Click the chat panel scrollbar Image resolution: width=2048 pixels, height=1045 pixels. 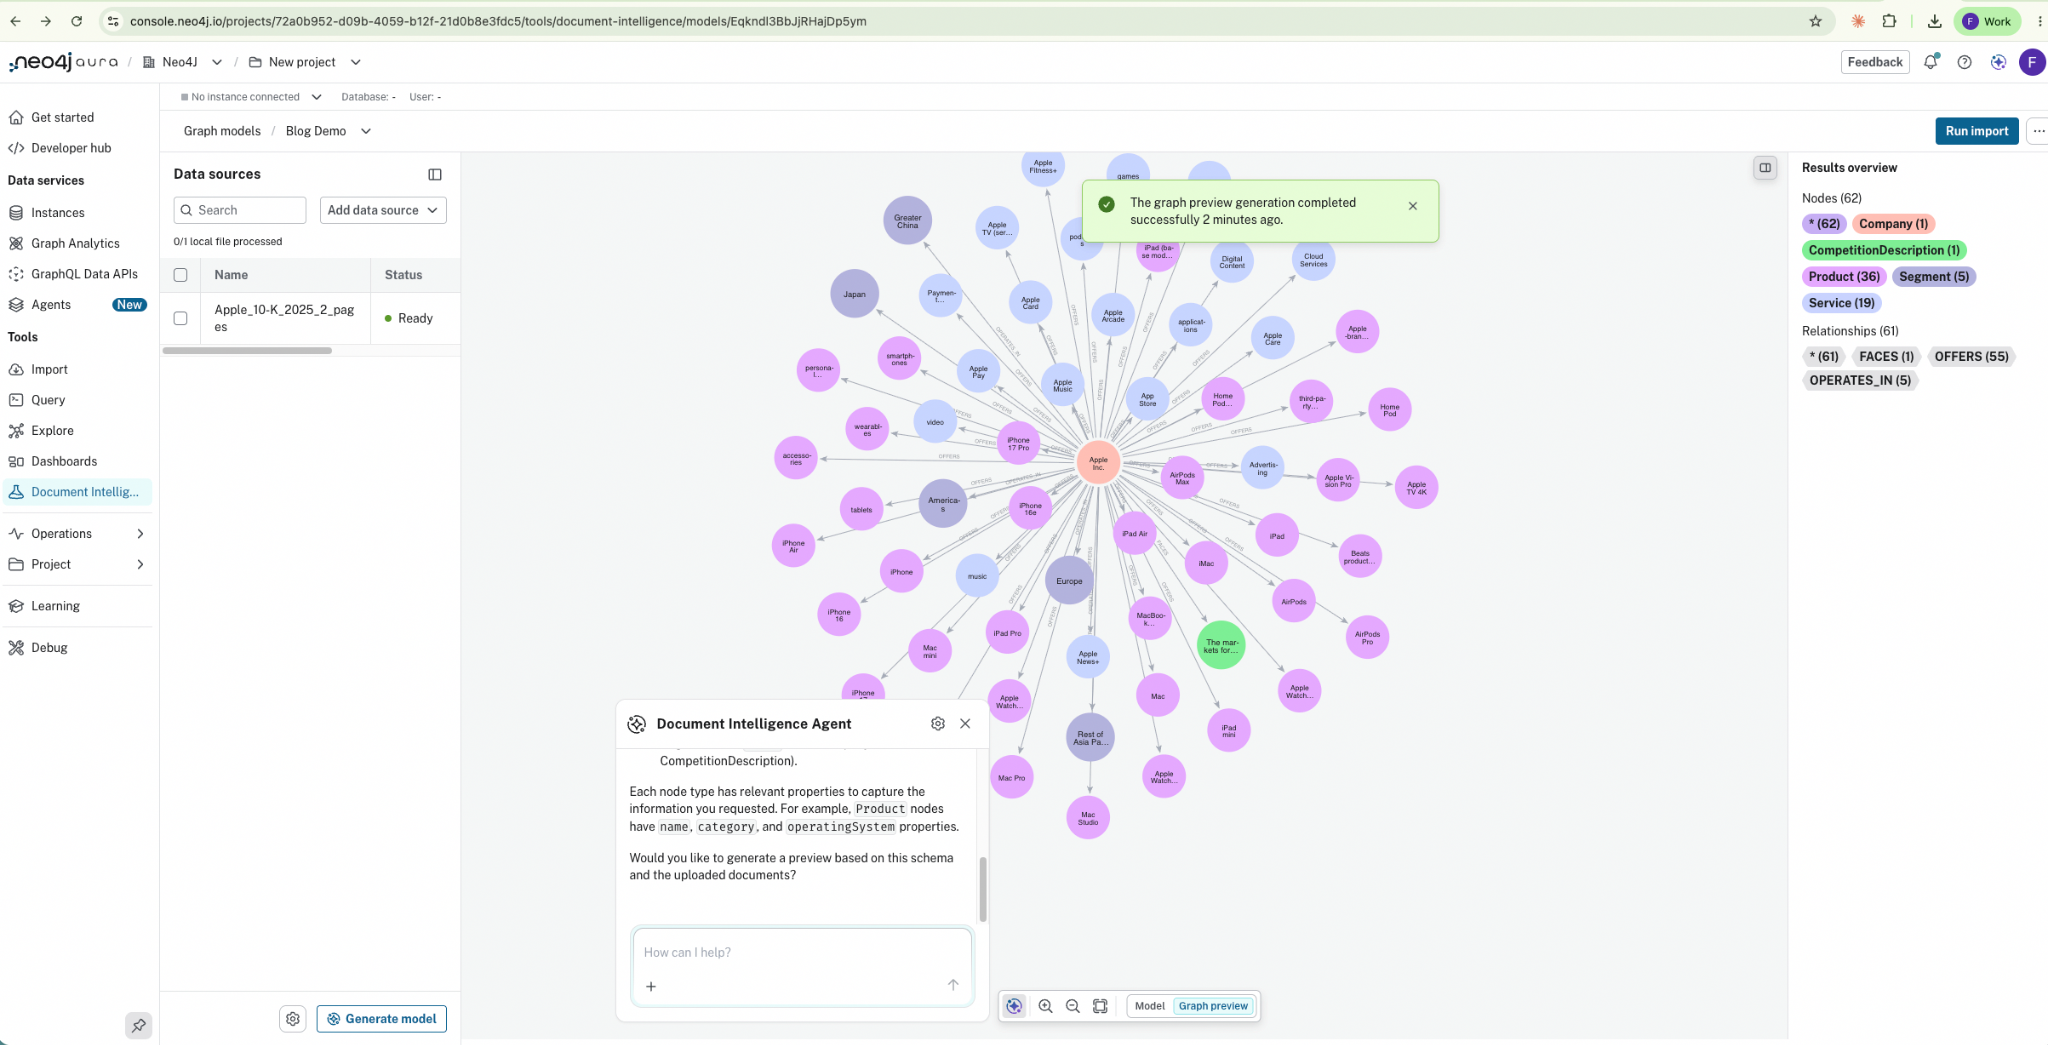click(983, 889)
